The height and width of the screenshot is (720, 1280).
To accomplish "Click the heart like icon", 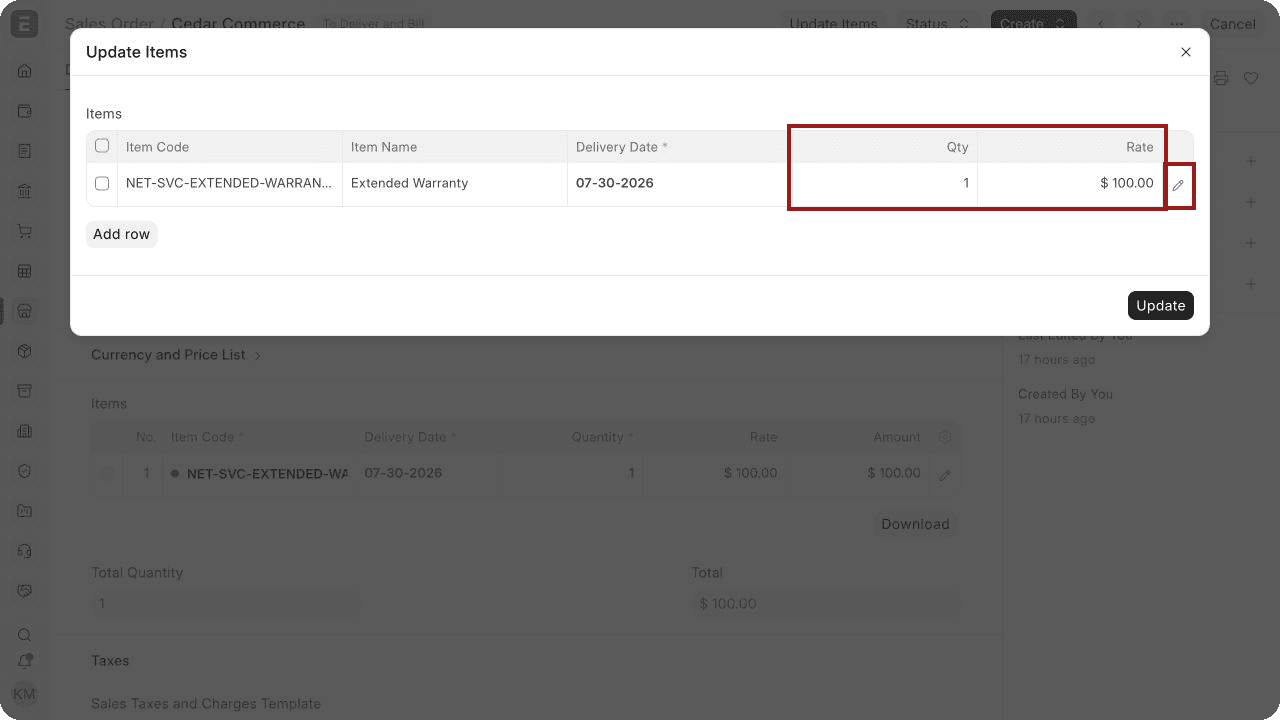I will (1251, 78).
